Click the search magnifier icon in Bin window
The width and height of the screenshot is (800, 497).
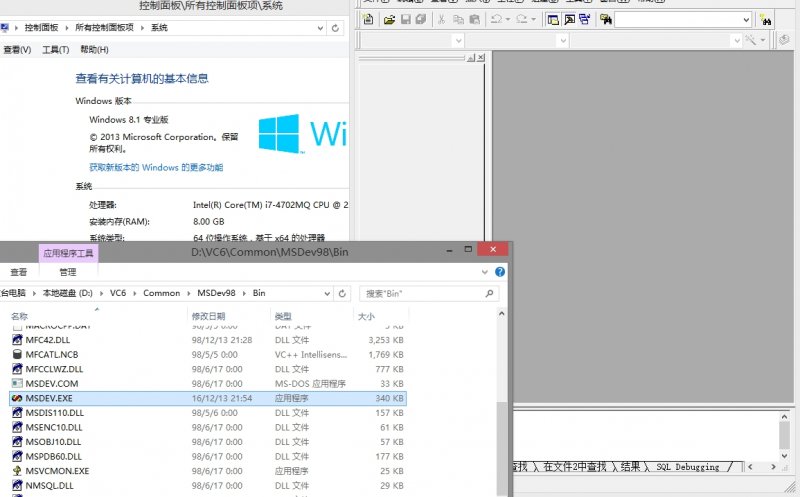tap(489, 293)
